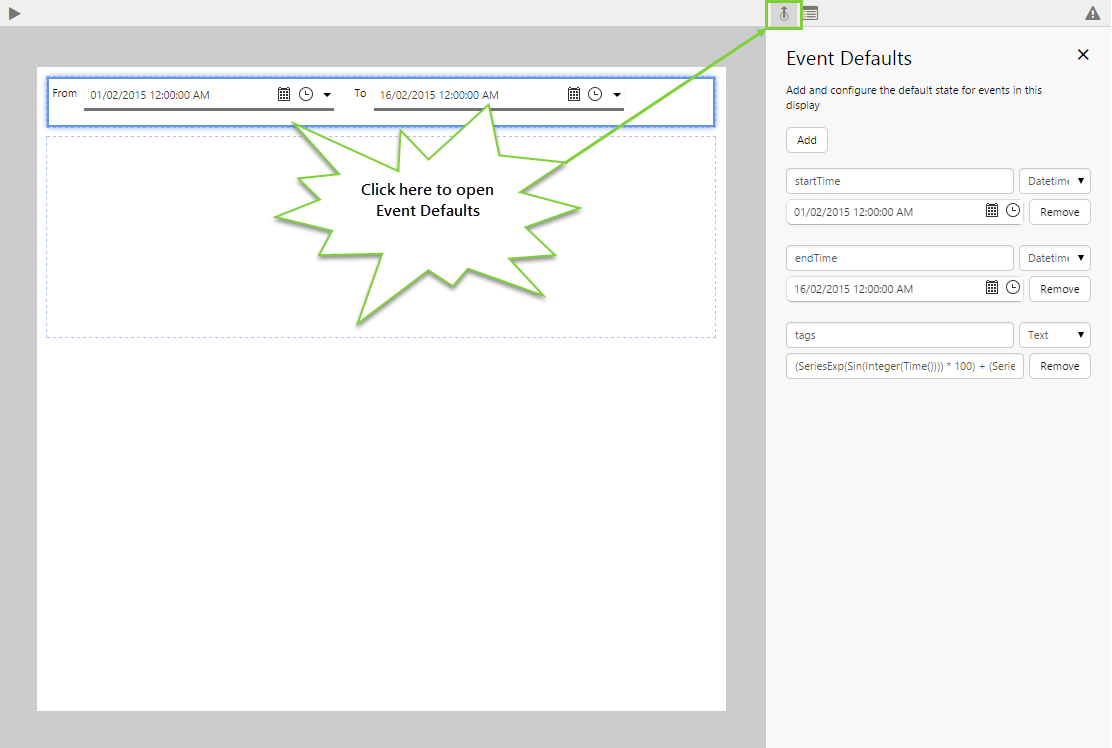Viewport: 1112px width, 748px height.
Task: Open clock icon for endTime value
Action: [1013, 288]
